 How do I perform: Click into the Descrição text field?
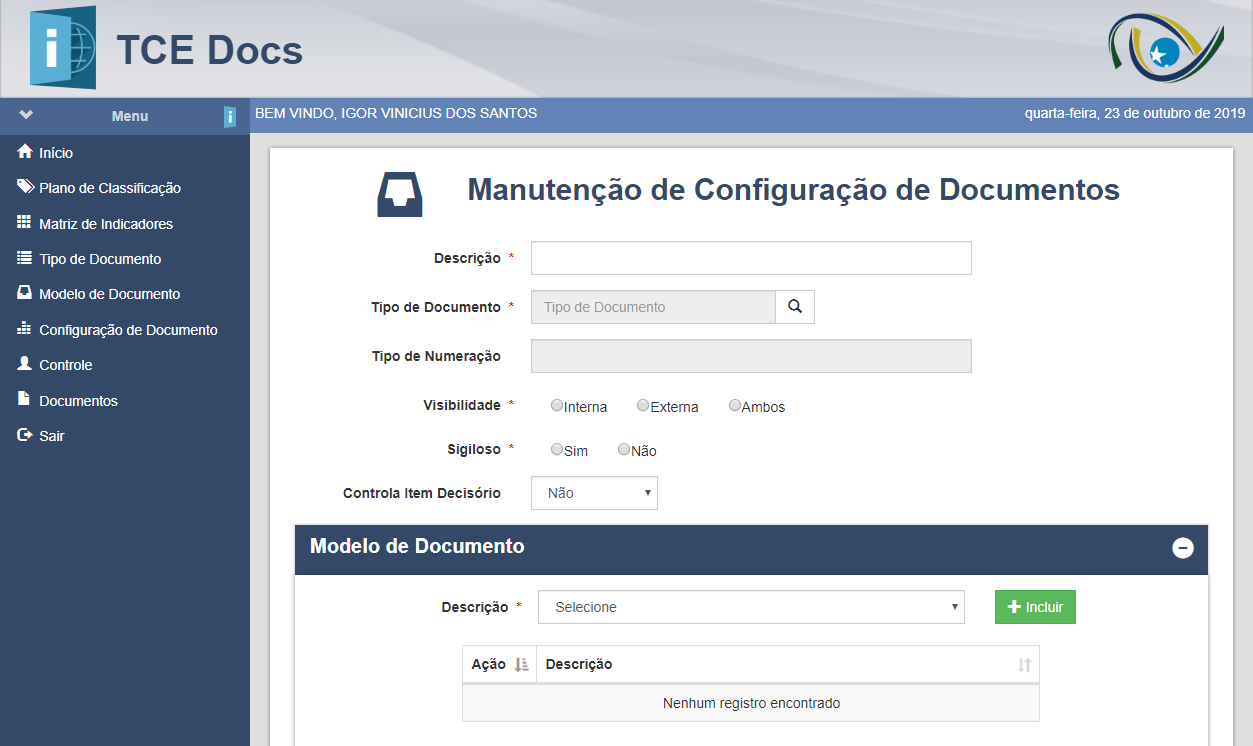(751, 258)
